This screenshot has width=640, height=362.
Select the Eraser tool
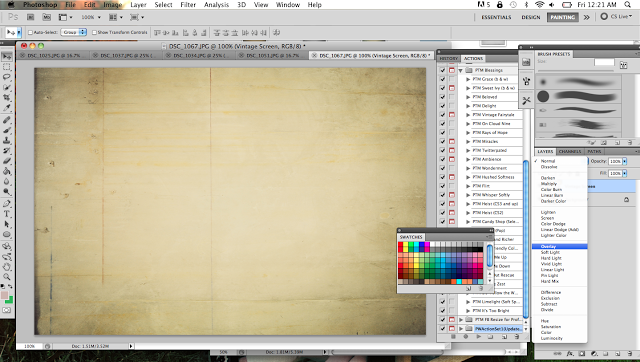[7, 161]
